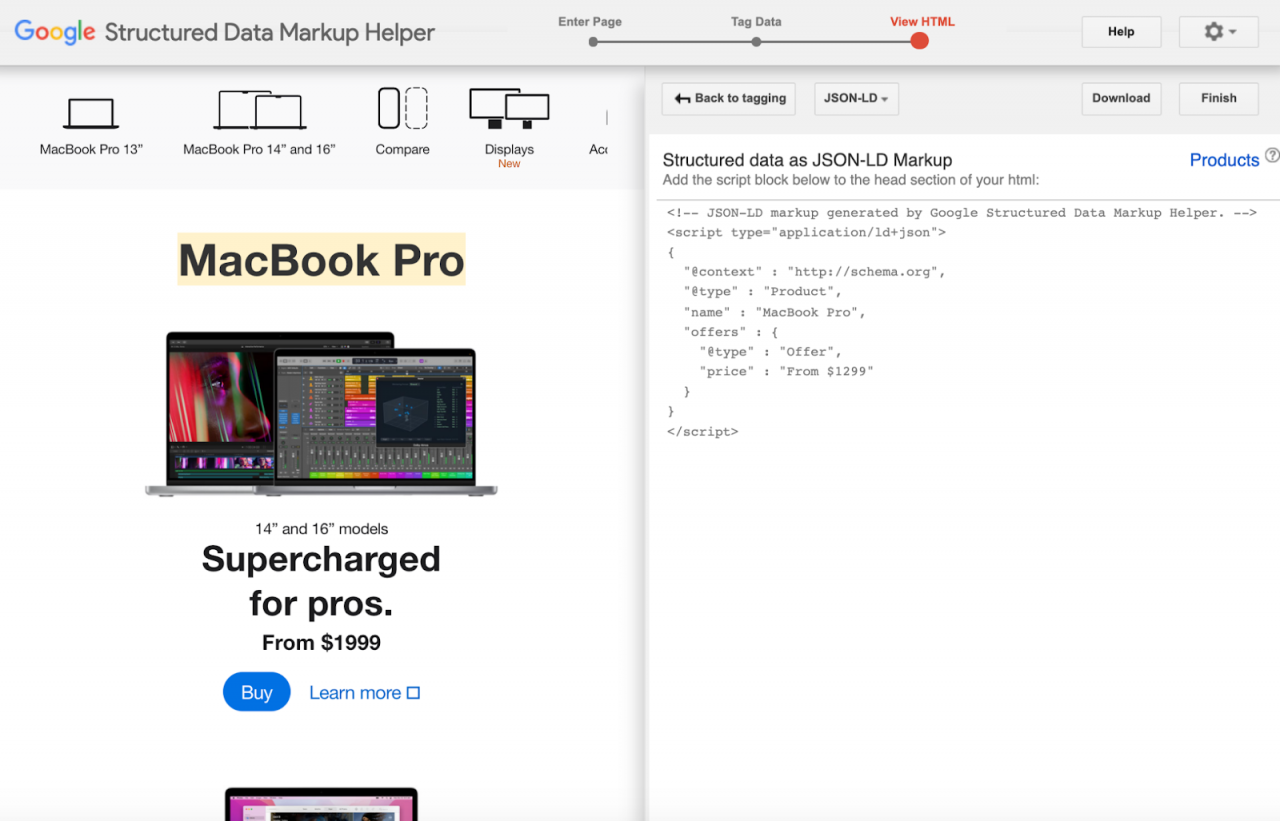
Task: Click the script type application/ld+json line
Action: [x=807, y=232]
